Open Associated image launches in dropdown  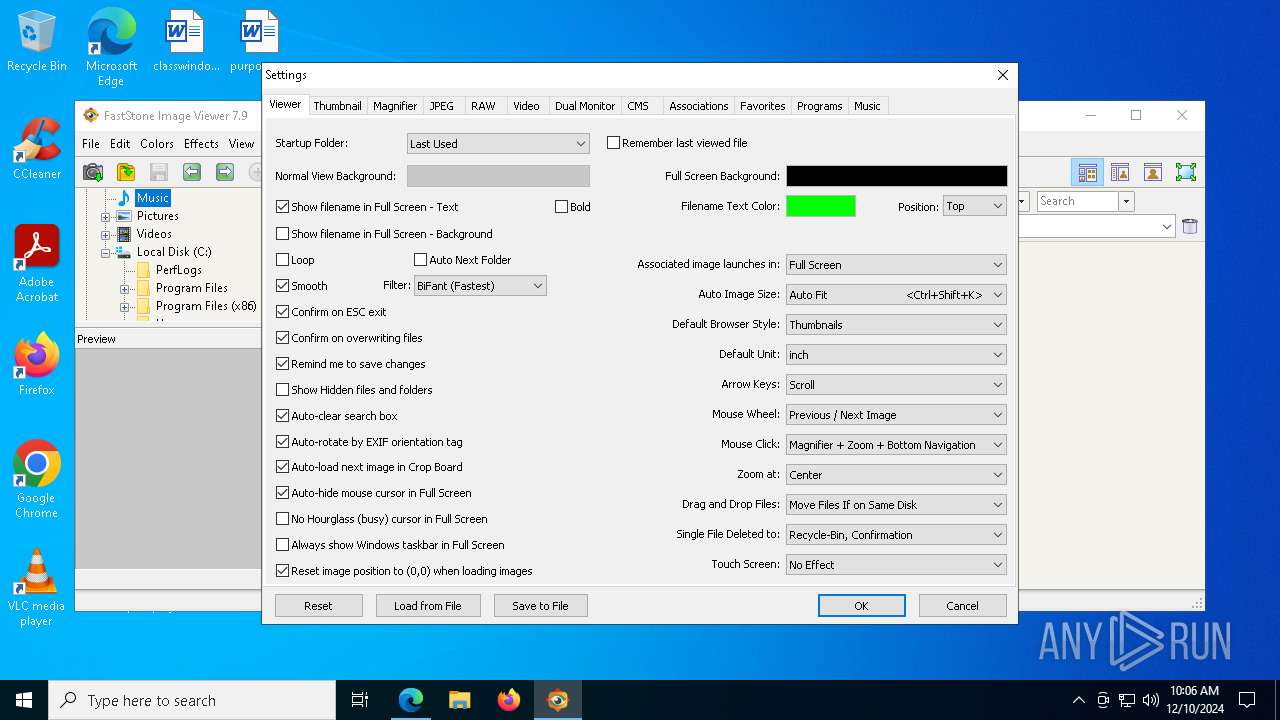pos(896,265)
